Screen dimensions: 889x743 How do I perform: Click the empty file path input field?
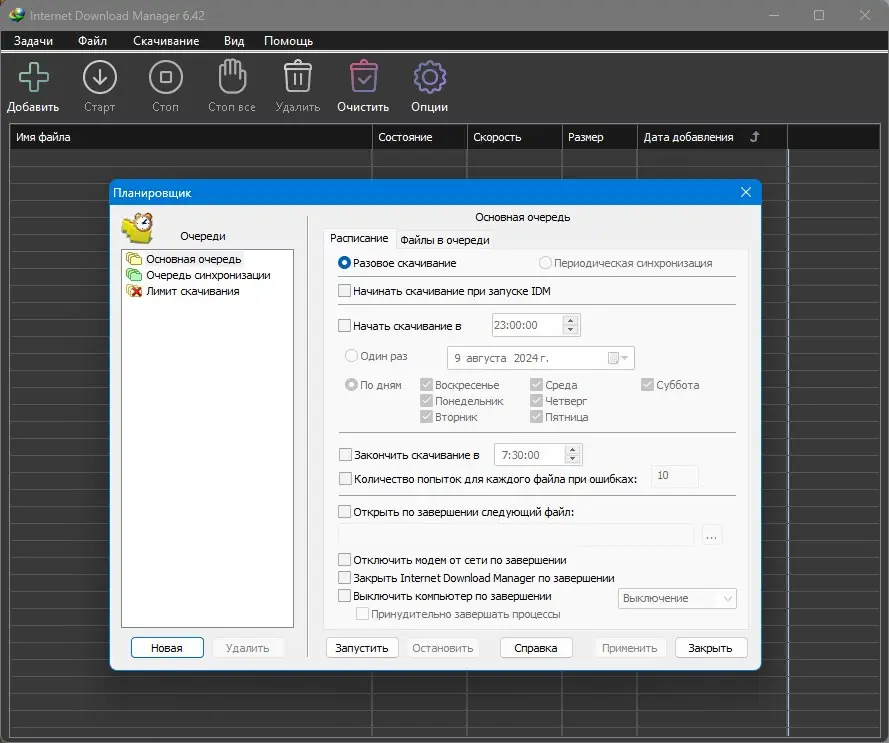click(x=516, y=535)
